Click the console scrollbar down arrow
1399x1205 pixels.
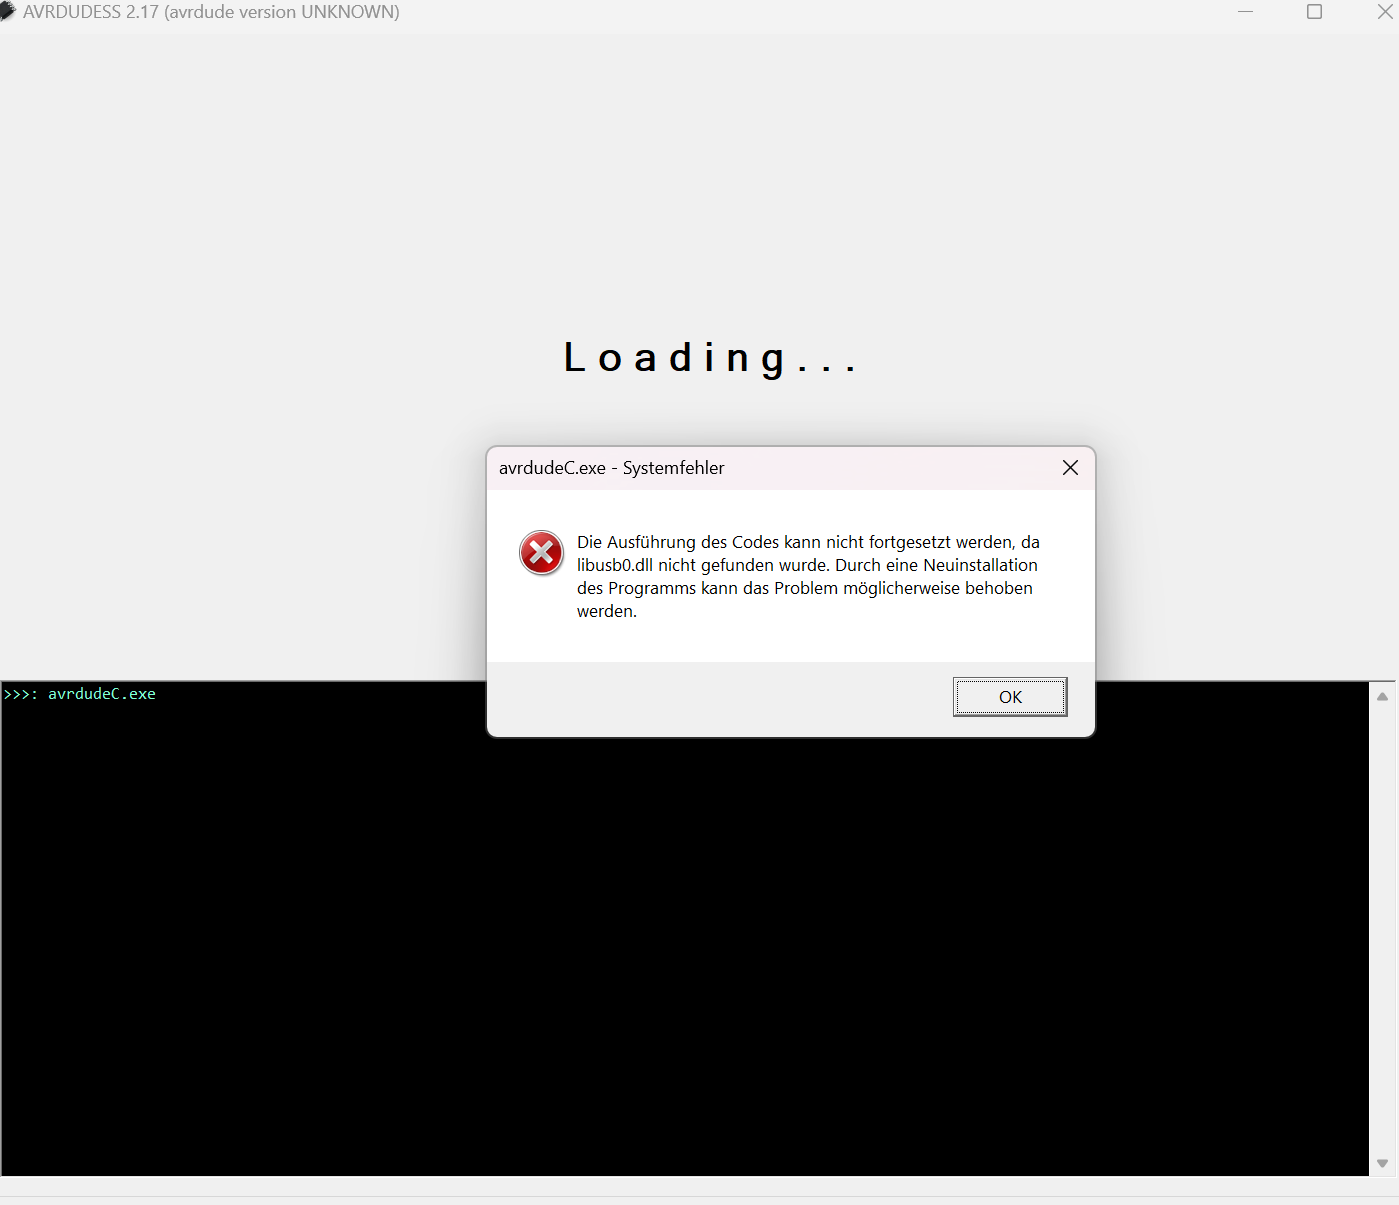click(1382, 1163)
